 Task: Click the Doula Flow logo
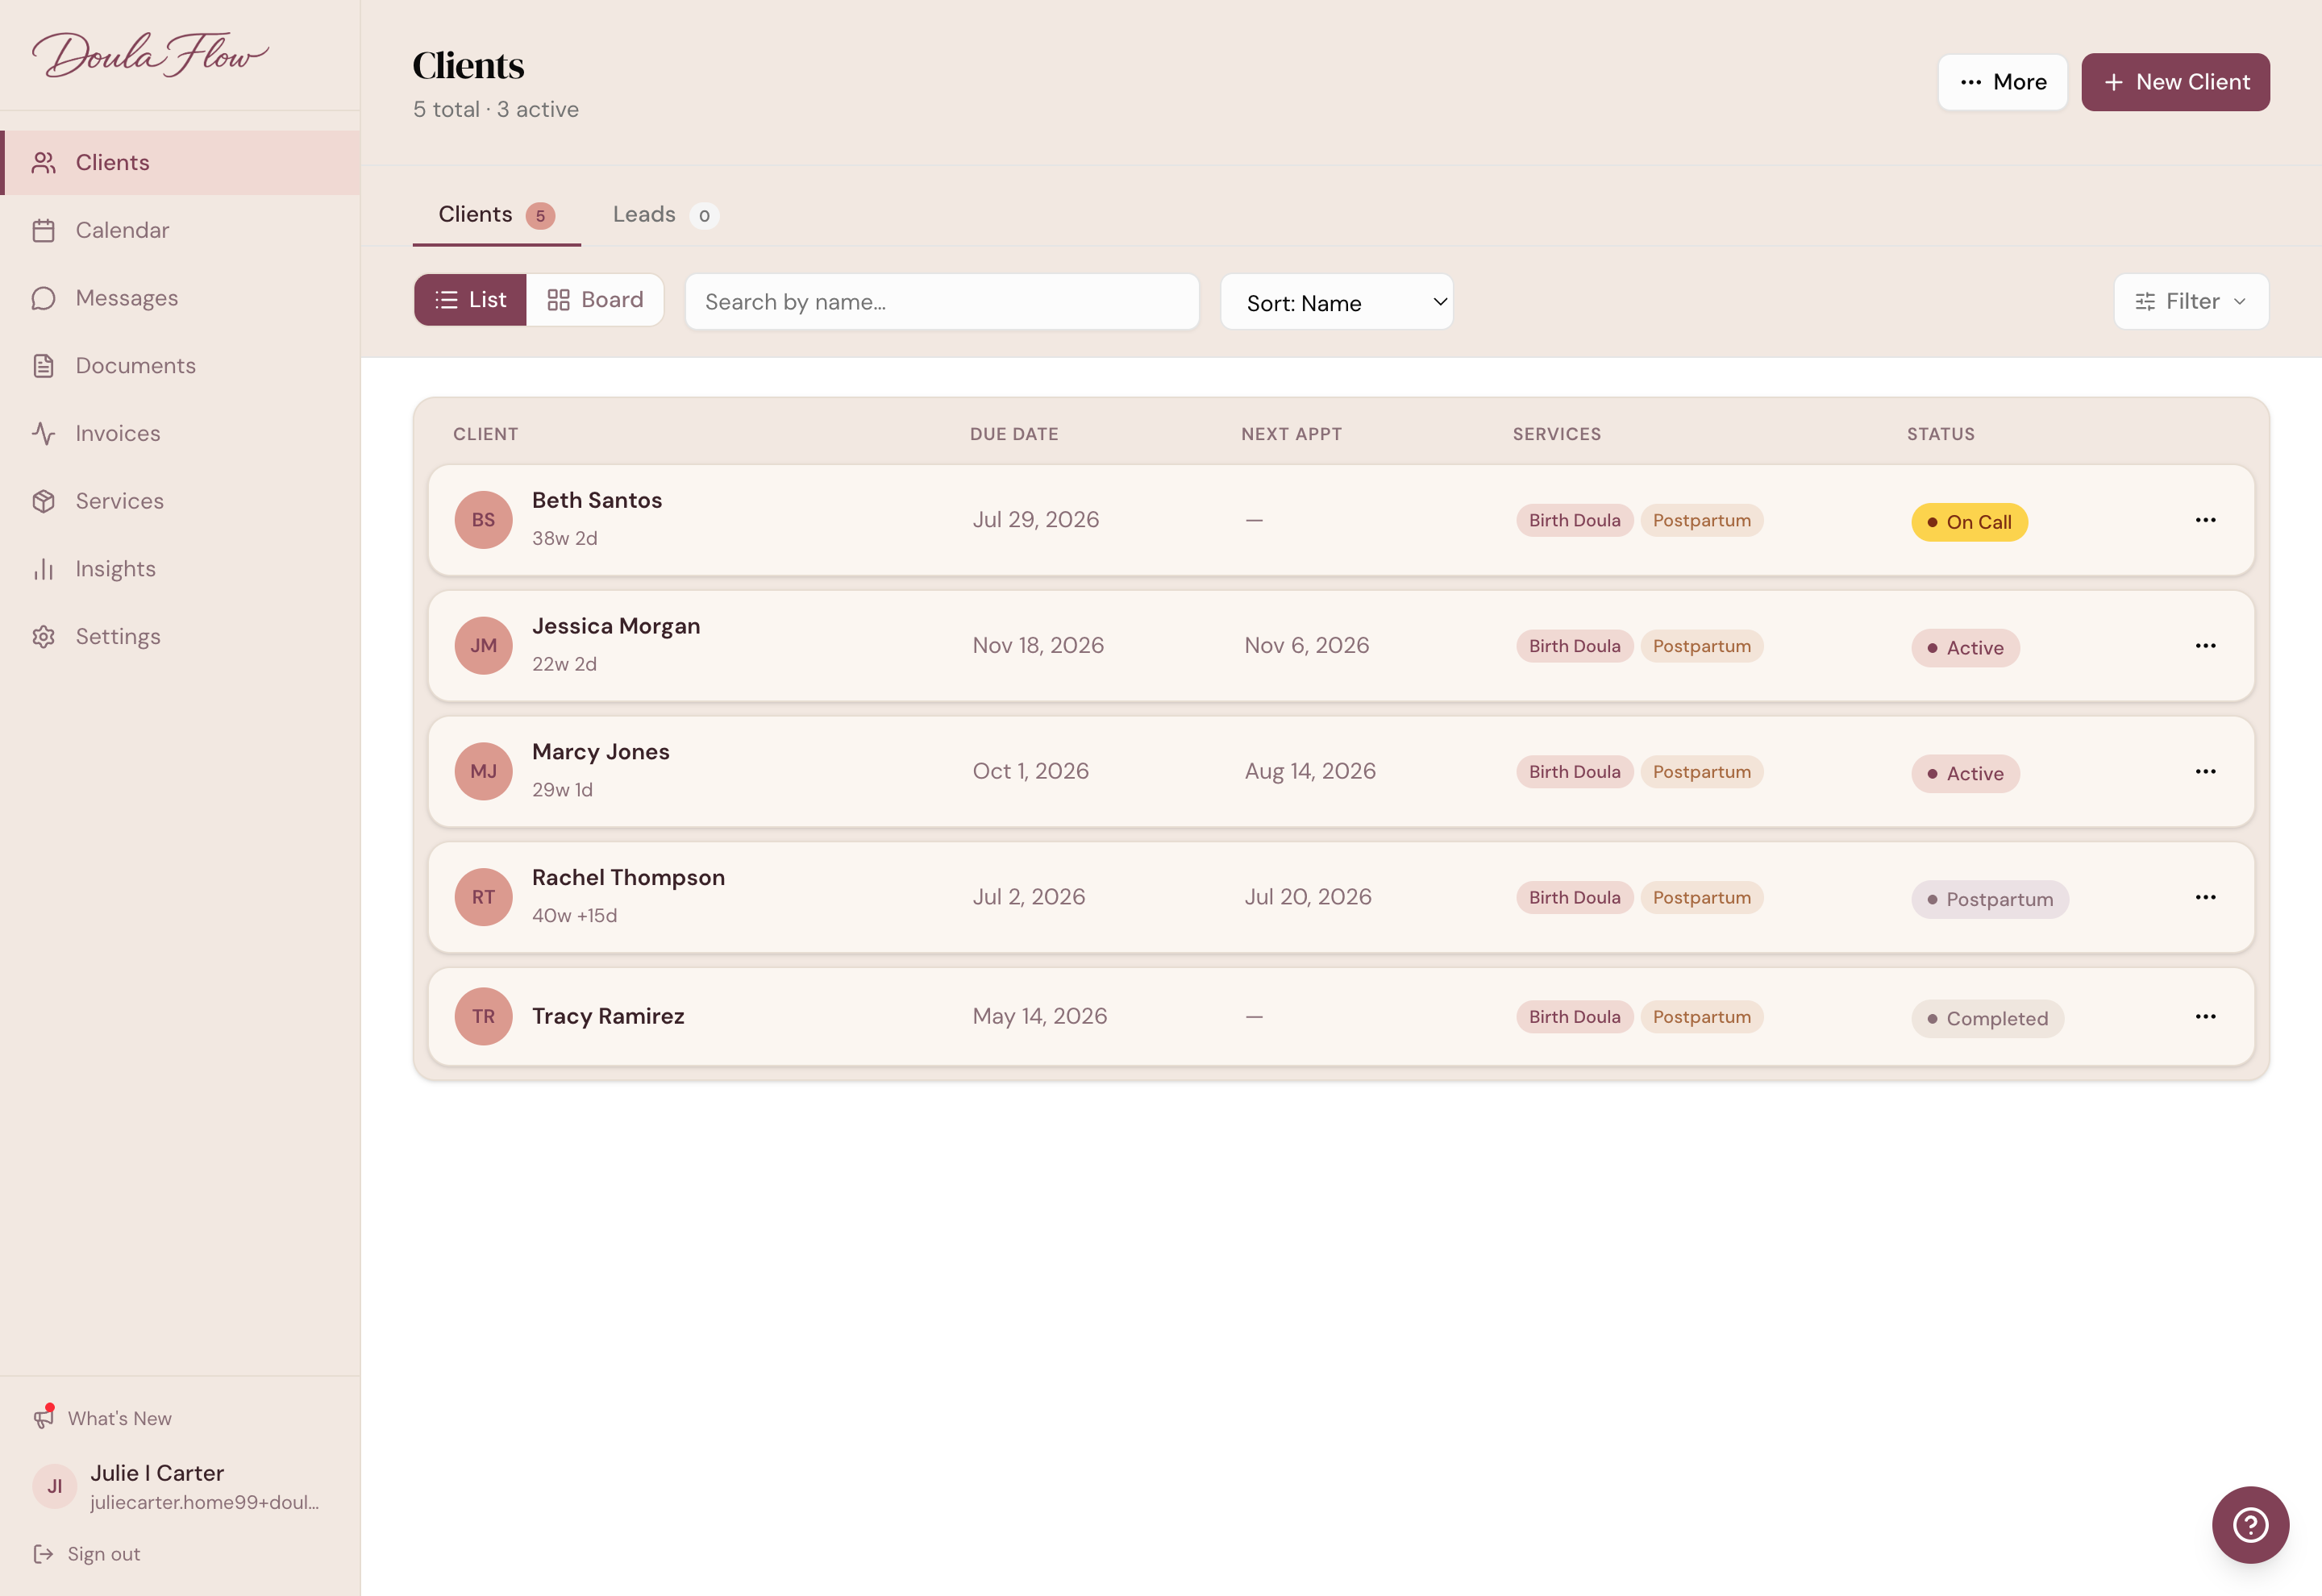(x=150, y=55)
